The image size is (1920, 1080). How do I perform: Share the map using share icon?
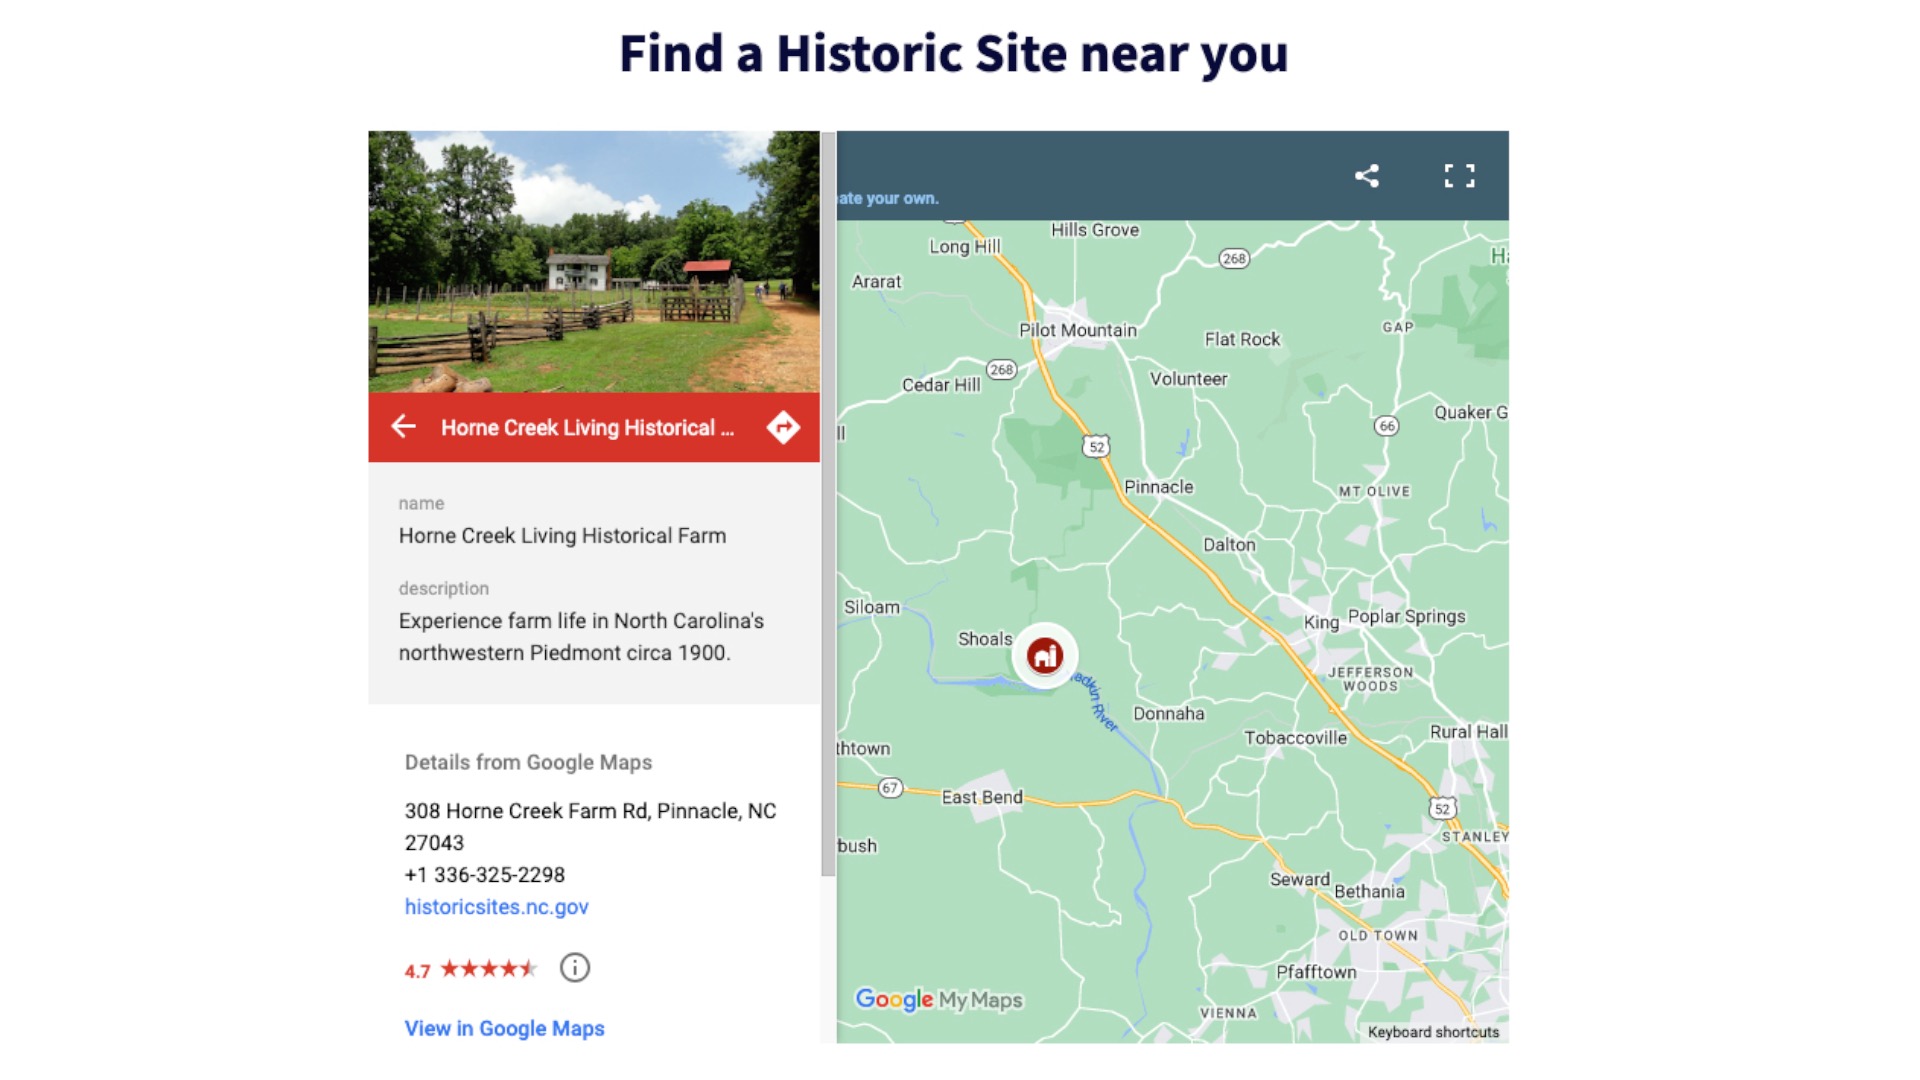click(1367, 176)
